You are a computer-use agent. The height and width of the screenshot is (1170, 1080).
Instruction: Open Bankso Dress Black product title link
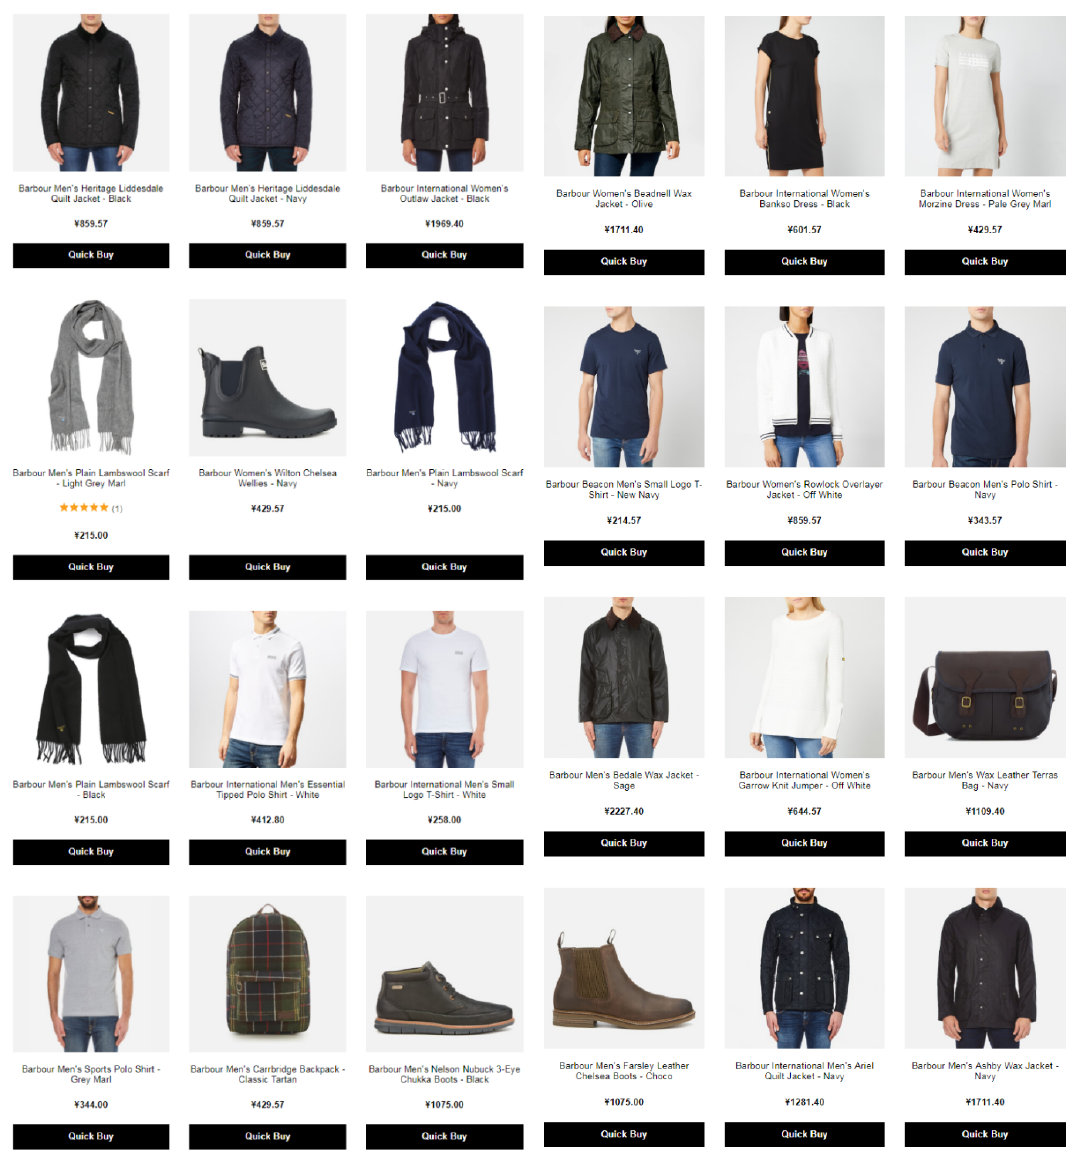point(805,198)
